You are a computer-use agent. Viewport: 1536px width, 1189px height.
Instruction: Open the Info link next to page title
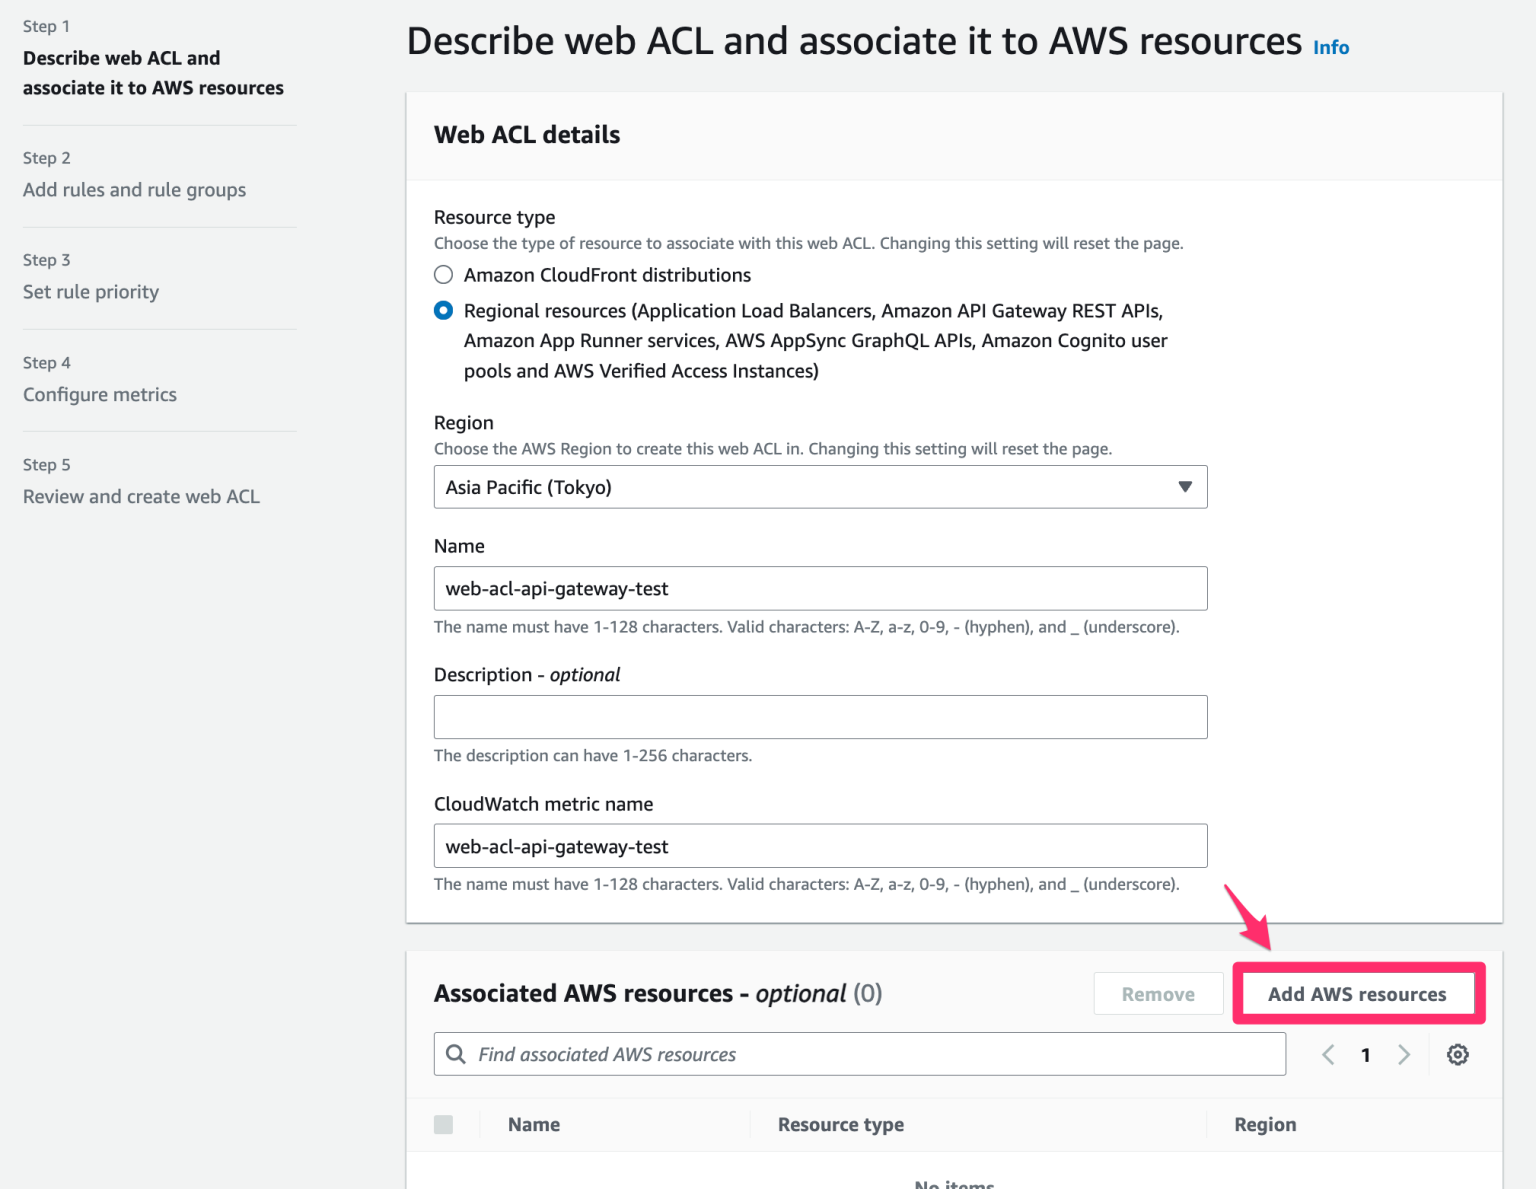1330,46
